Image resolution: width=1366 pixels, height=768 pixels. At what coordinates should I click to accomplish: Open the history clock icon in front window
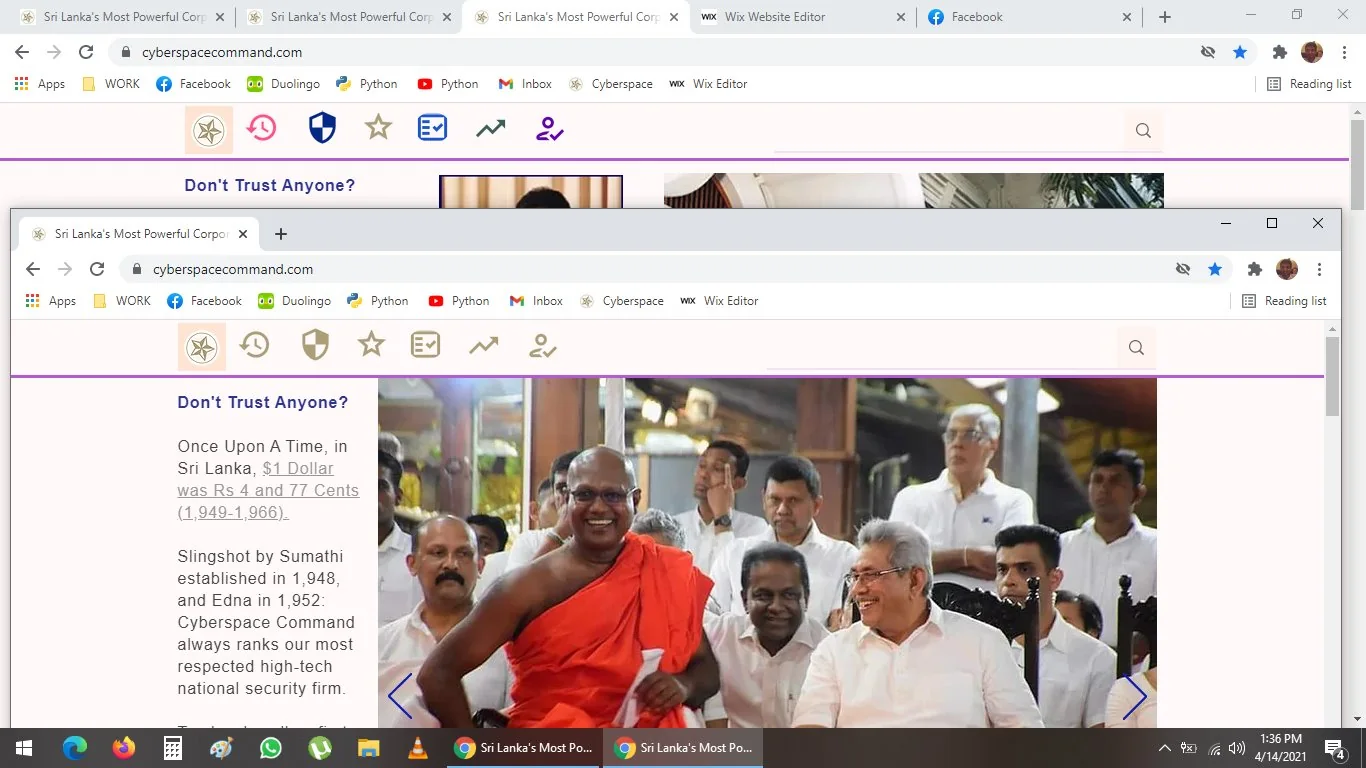click(x=255, y=345)
